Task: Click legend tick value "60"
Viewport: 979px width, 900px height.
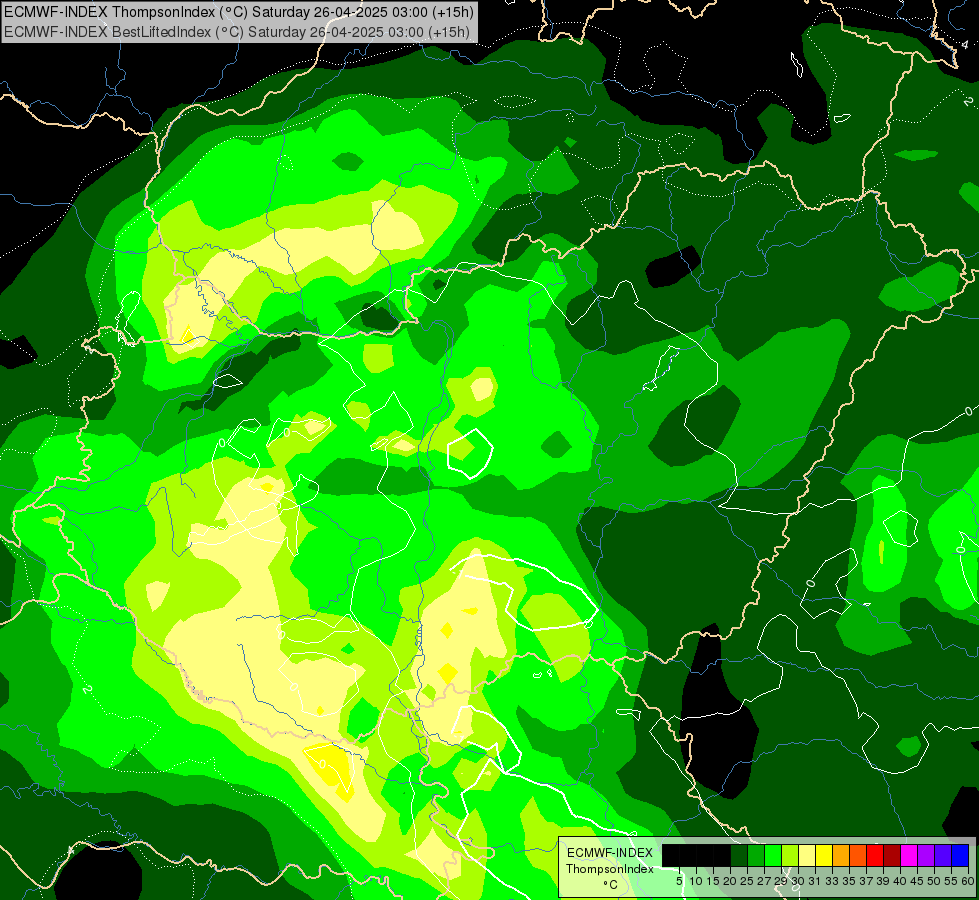Action: point(968,881)
